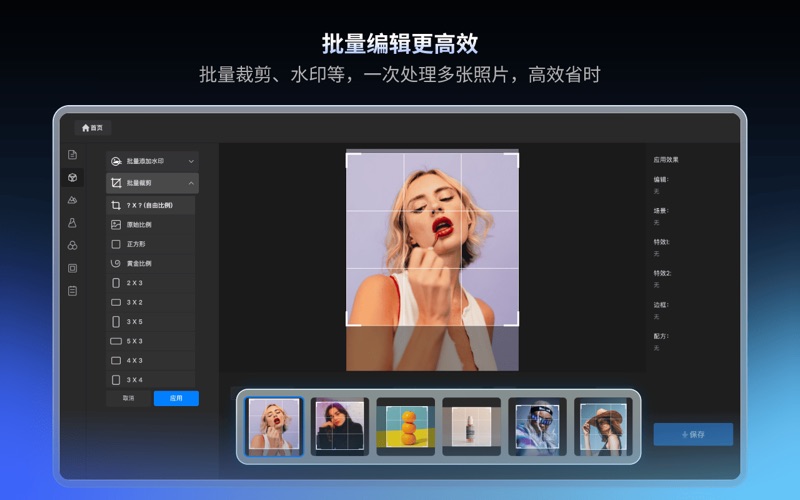Click the scene landscape sidebar icon
Screen dimensions: 800x500
pos(72,200)
